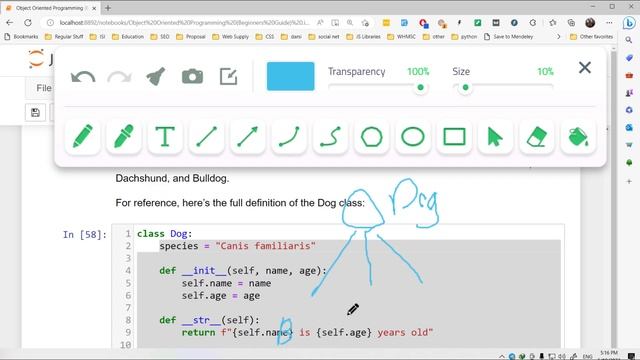Select the Highlighter marker tool
Image resolution: width=640 pixels, height=360 pixels.
124,137
